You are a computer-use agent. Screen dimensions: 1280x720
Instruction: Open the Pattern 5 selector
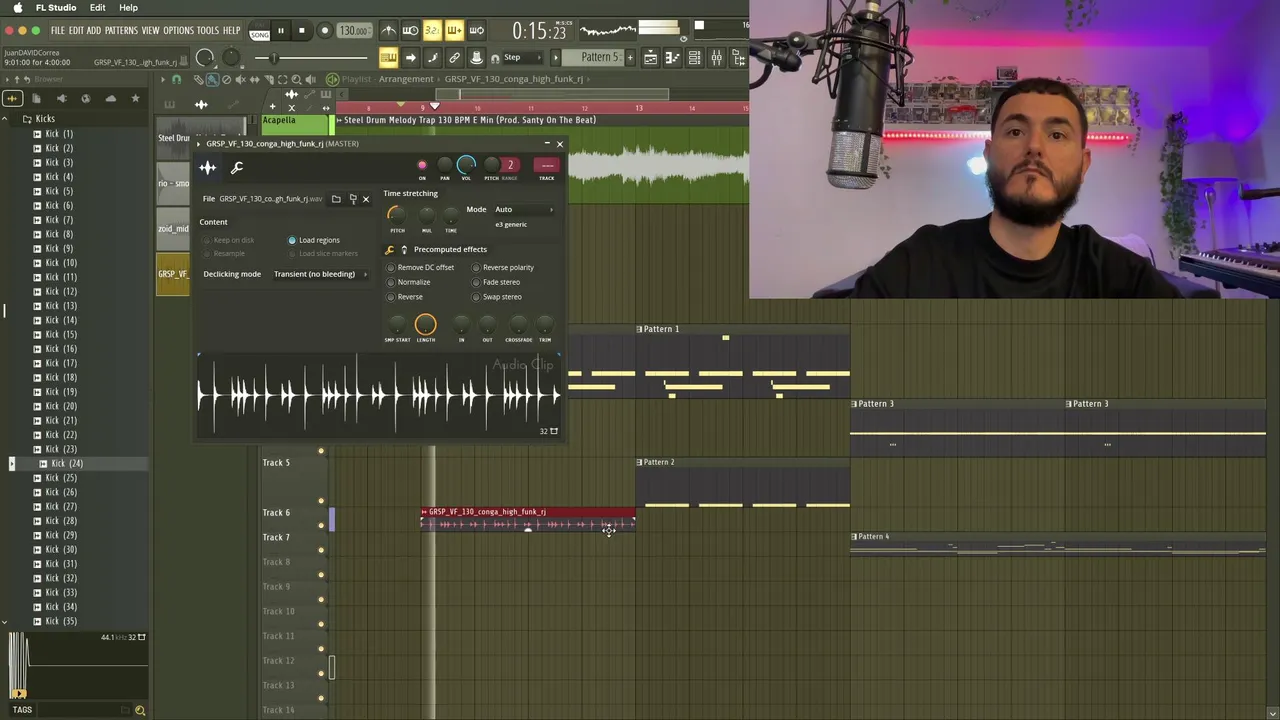594,58
